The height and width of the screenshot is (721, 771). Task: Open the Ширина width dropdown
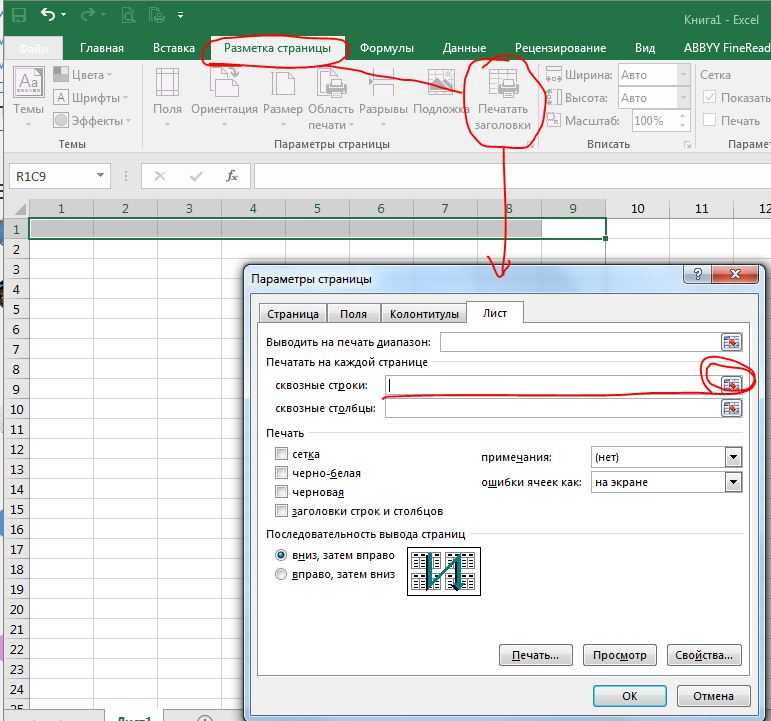click(x=683, y=75)
